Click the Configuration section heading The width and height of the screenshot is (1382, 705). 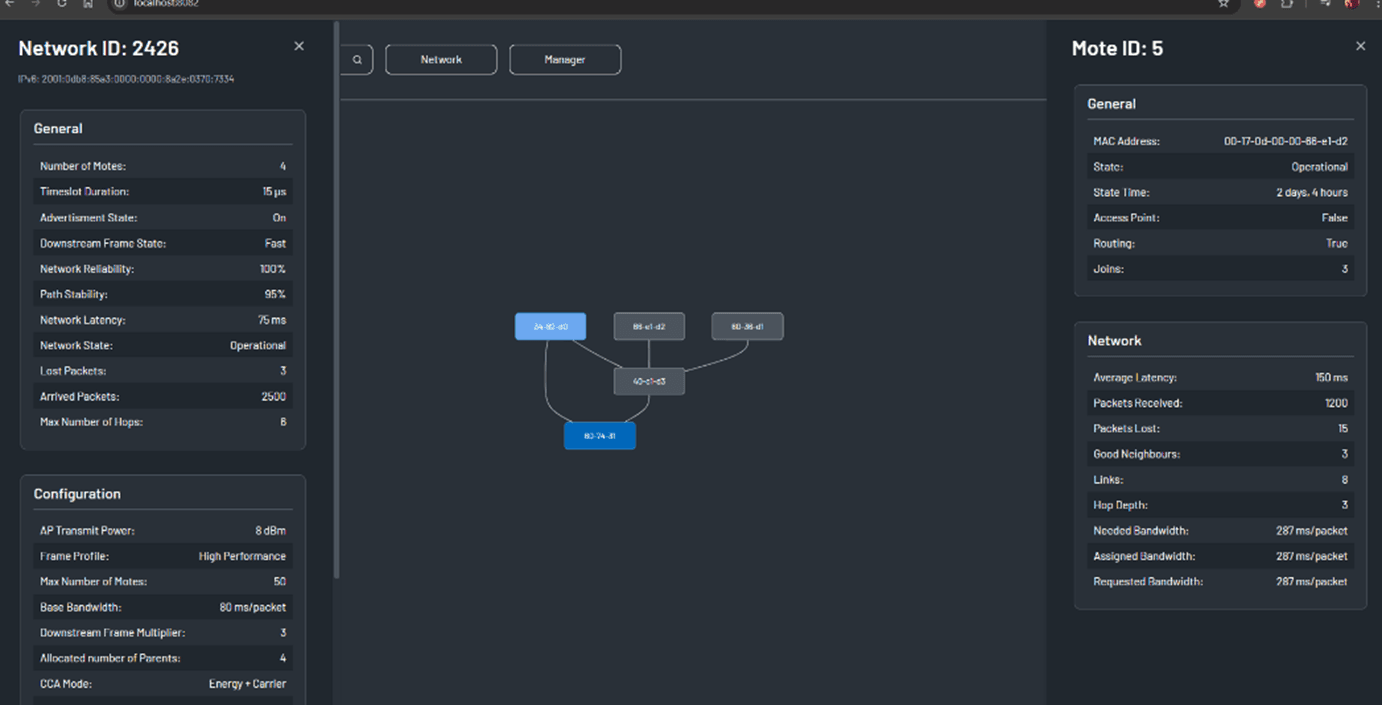77,494
